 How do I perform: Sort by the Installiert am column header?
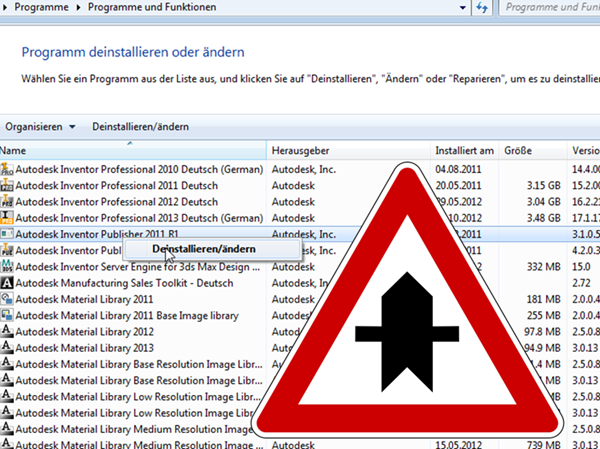465,150
